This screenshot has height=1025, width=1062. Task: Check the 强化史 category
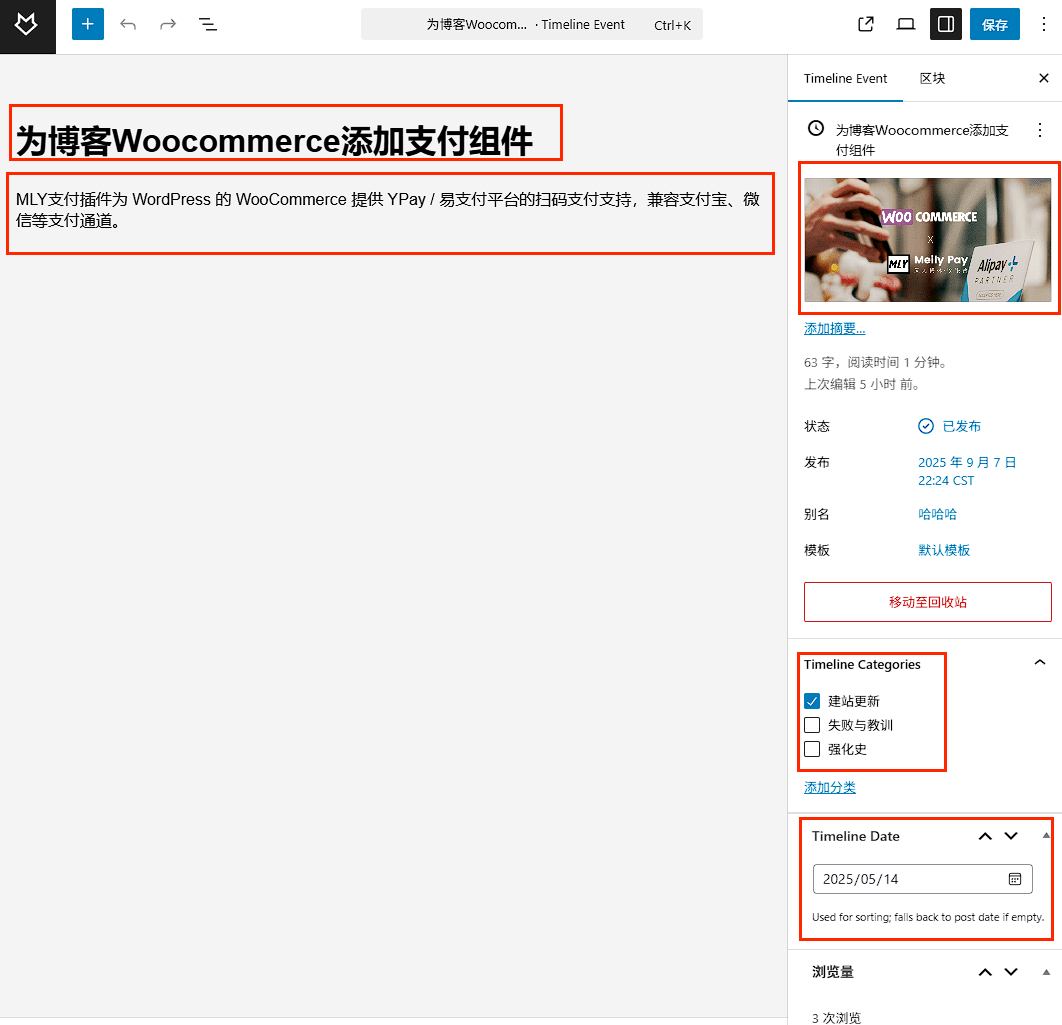coord(812,749)
